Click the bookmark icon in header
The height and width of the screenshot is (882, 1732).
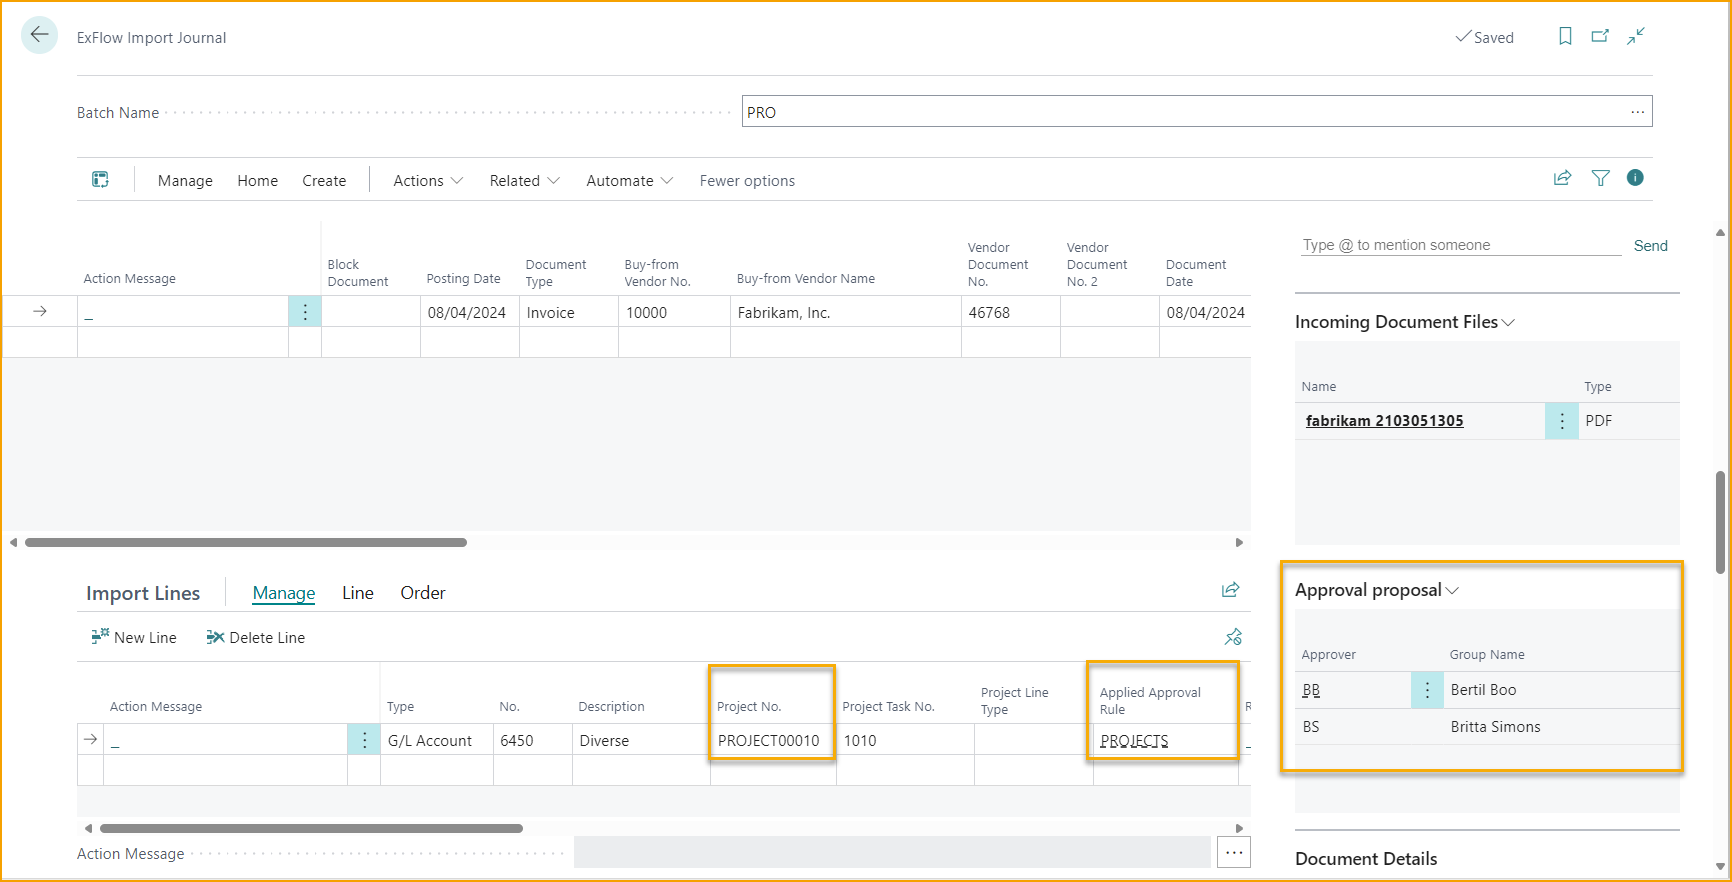point(1565,36)
